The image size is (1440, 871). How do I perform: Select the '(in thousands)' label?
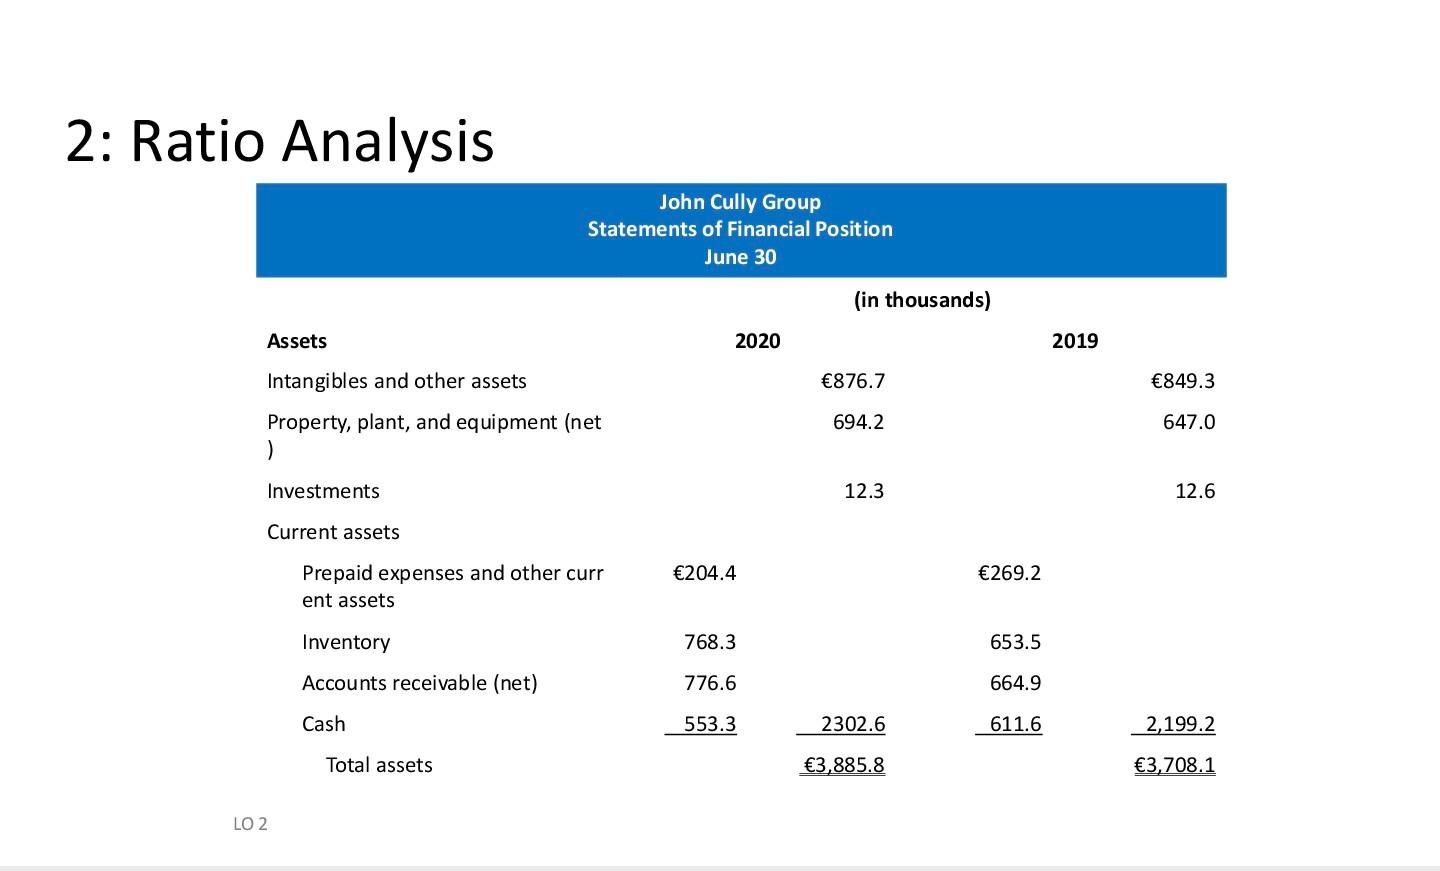921,299
